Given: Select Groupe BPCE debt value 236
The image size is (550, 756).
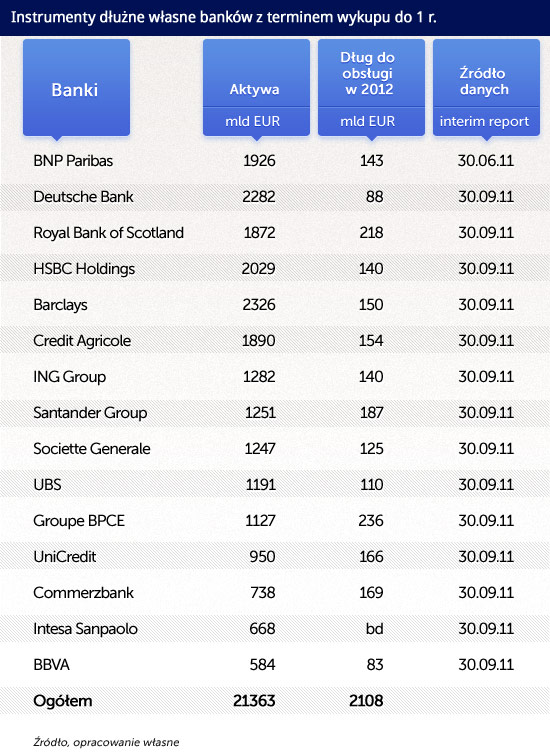Looking at the screenshot, I should pyautogui.click(x=371, y=521).
